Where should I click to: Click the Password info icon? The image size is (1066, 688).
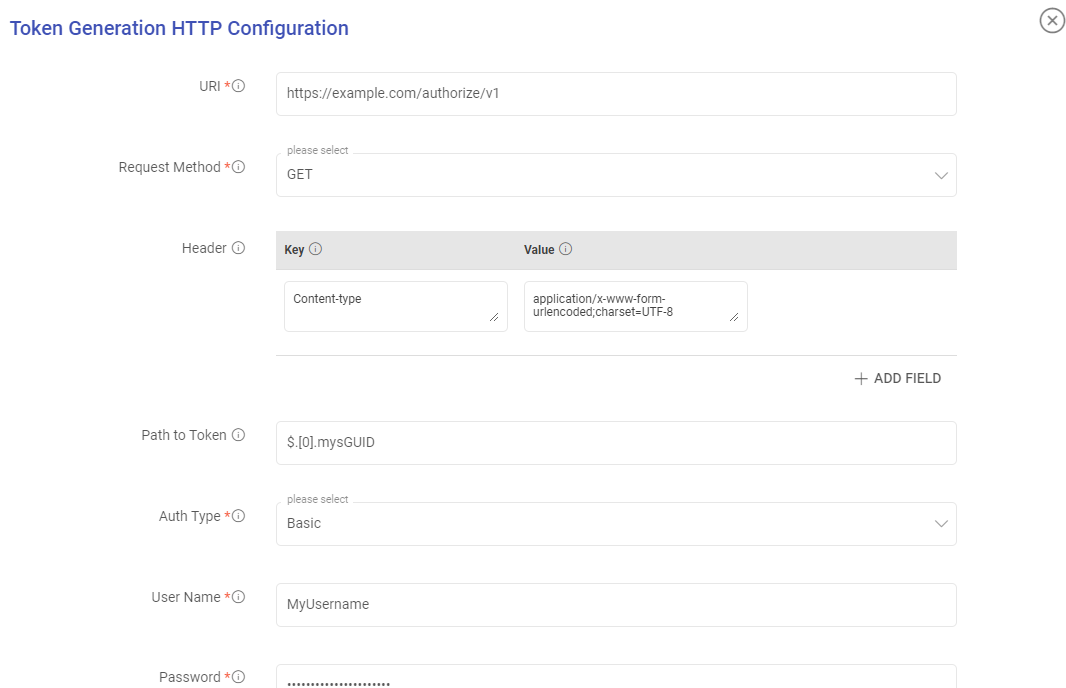coord(238,676)
